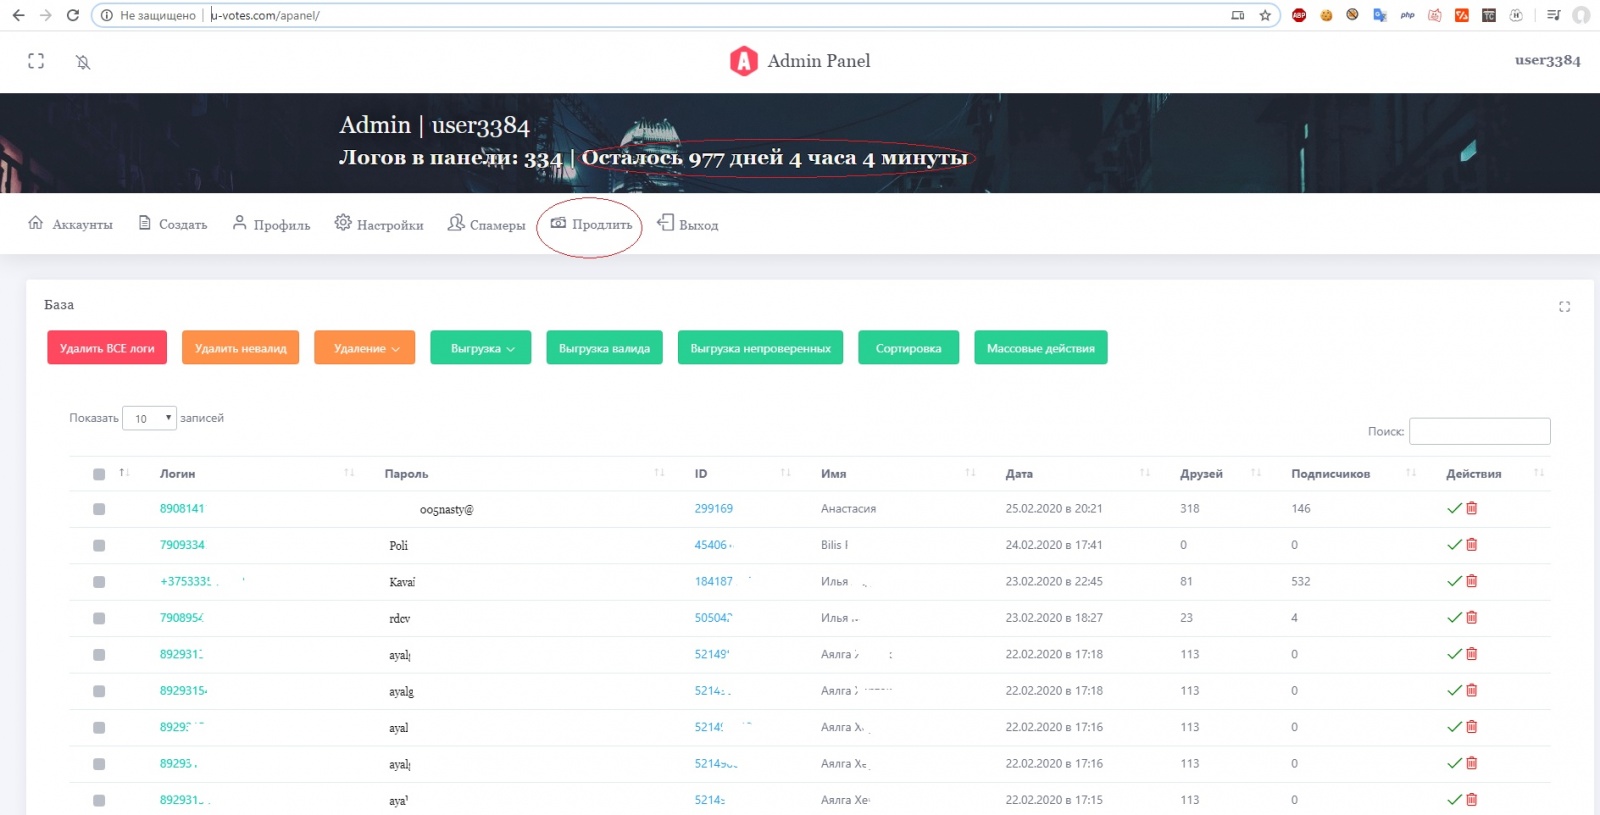Check the box for the rdev row
Viewport: 1600px width, 815px height.
click(99, 618)
